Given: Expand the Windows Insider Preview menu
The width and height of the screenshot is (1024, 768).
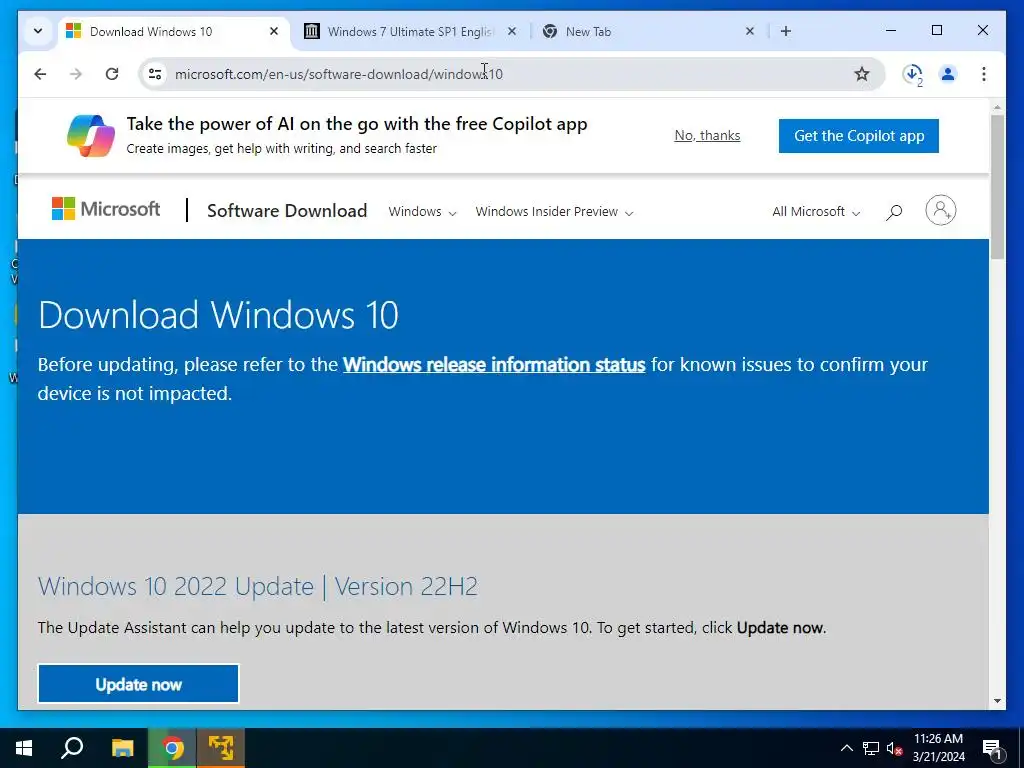Looking at the screenshot, I should point(554,212).
